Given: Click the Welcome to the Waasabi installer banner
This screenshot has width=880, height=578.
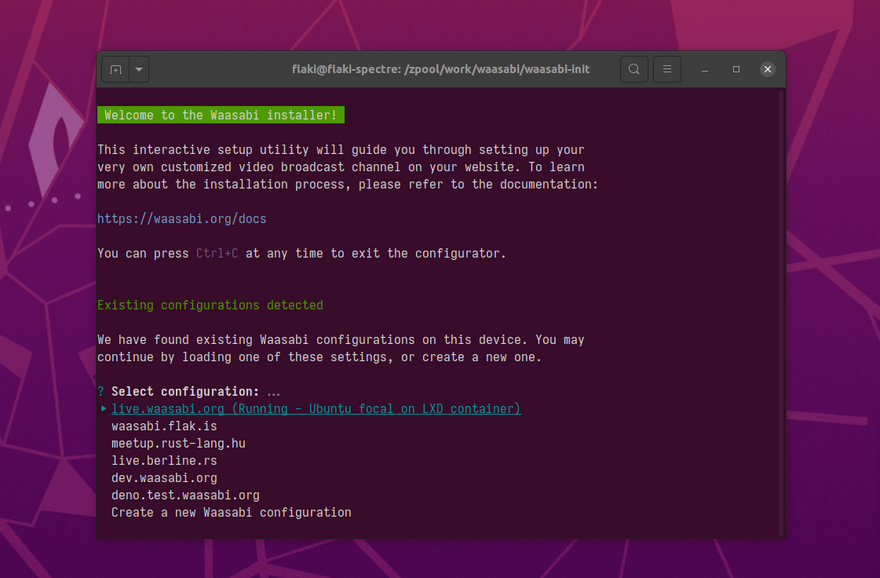Looking at the screenshot, I should [x=221, y=115].
